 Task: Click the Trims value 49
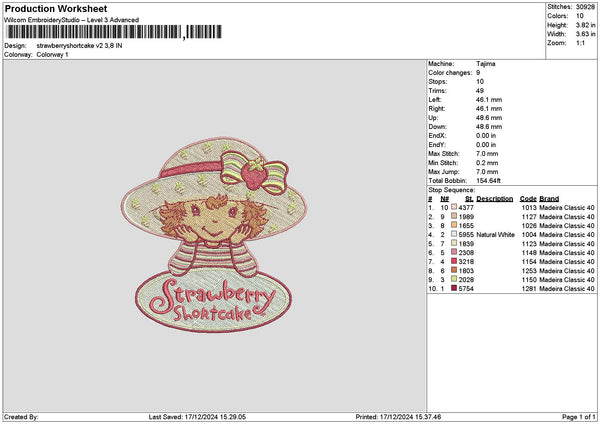coord(480,91)
